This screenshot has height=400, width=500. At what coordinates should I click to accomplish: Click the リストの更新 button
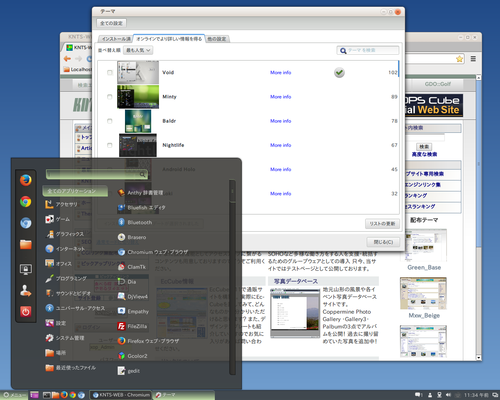(x=382, y=224)
